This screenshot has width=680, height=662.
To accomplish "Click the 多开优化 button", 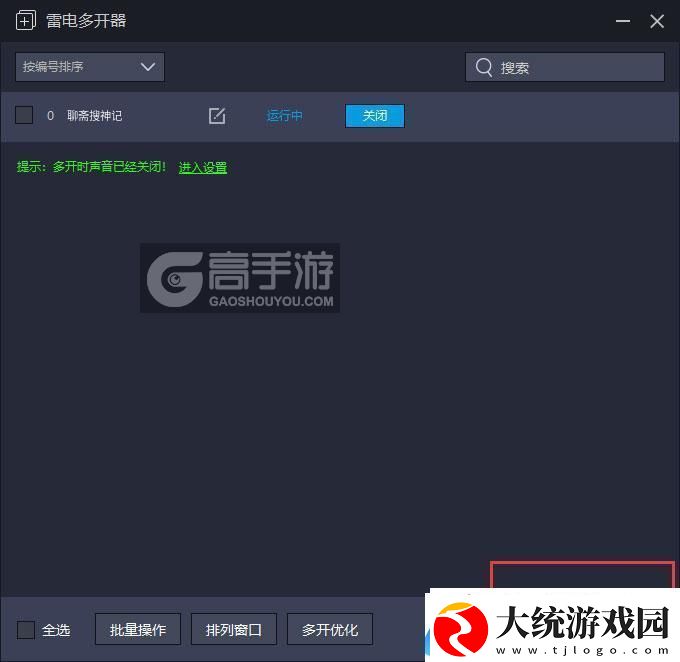I will (x=330, y=629).
